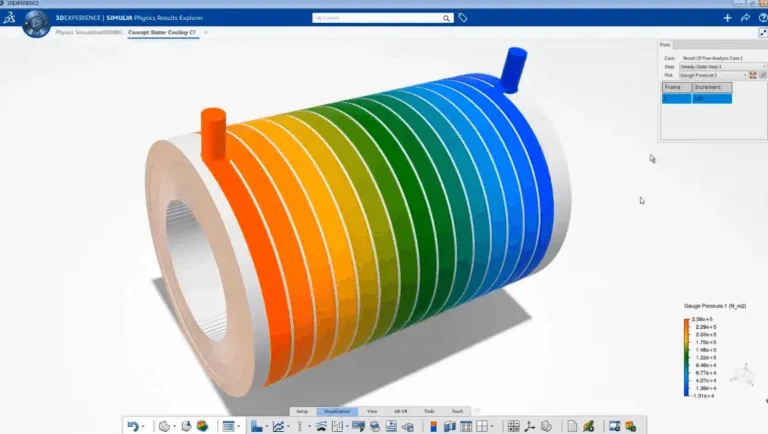Click the plus add icon in header

[x=728, y=18]
